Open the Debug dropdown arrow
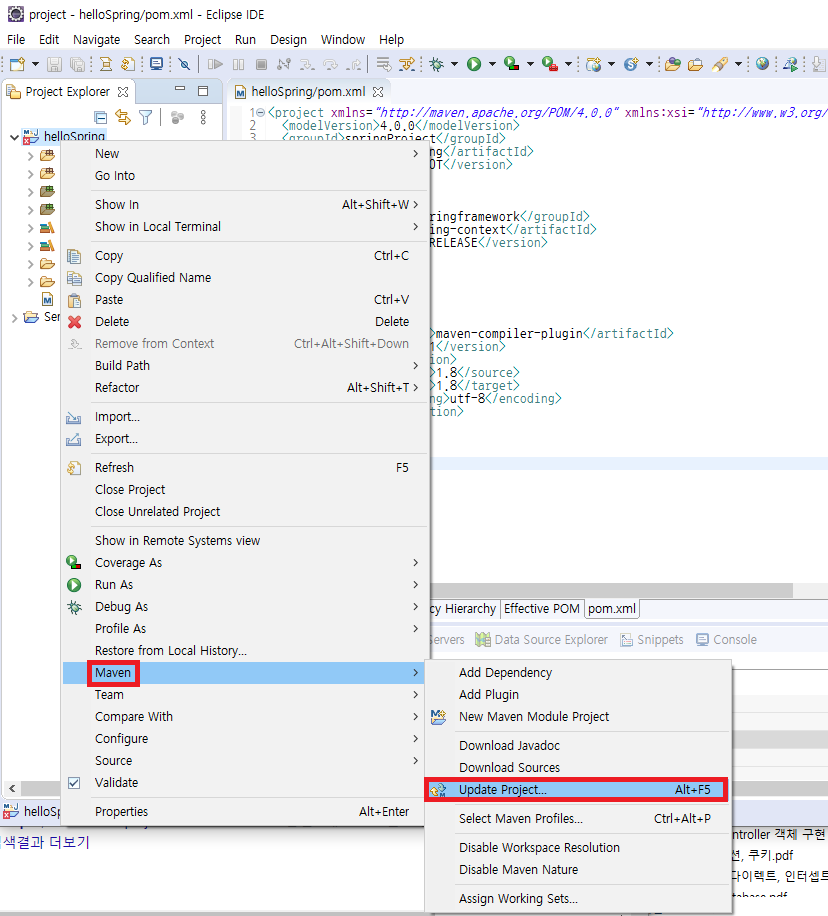The width and height of the screenshot is (828, 916). point(454,64)
